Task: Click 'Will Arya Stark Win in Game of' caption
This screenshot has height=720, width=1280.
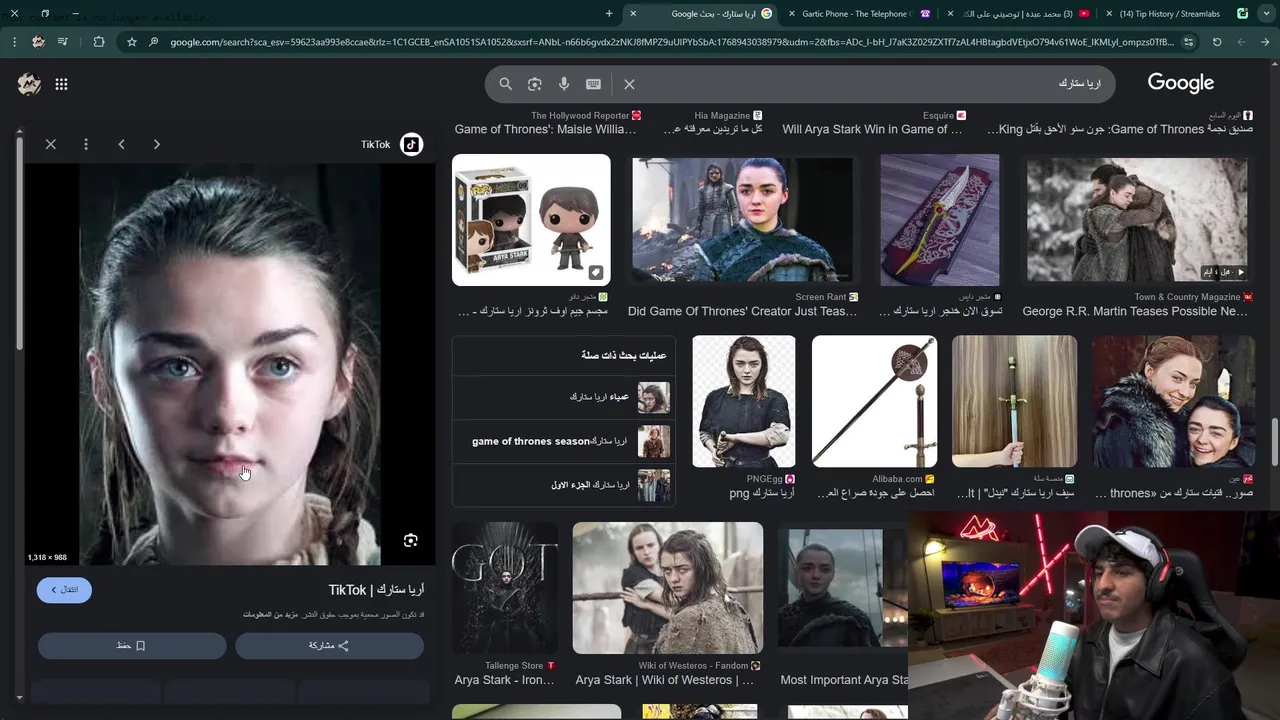Action: pos(872,129)
